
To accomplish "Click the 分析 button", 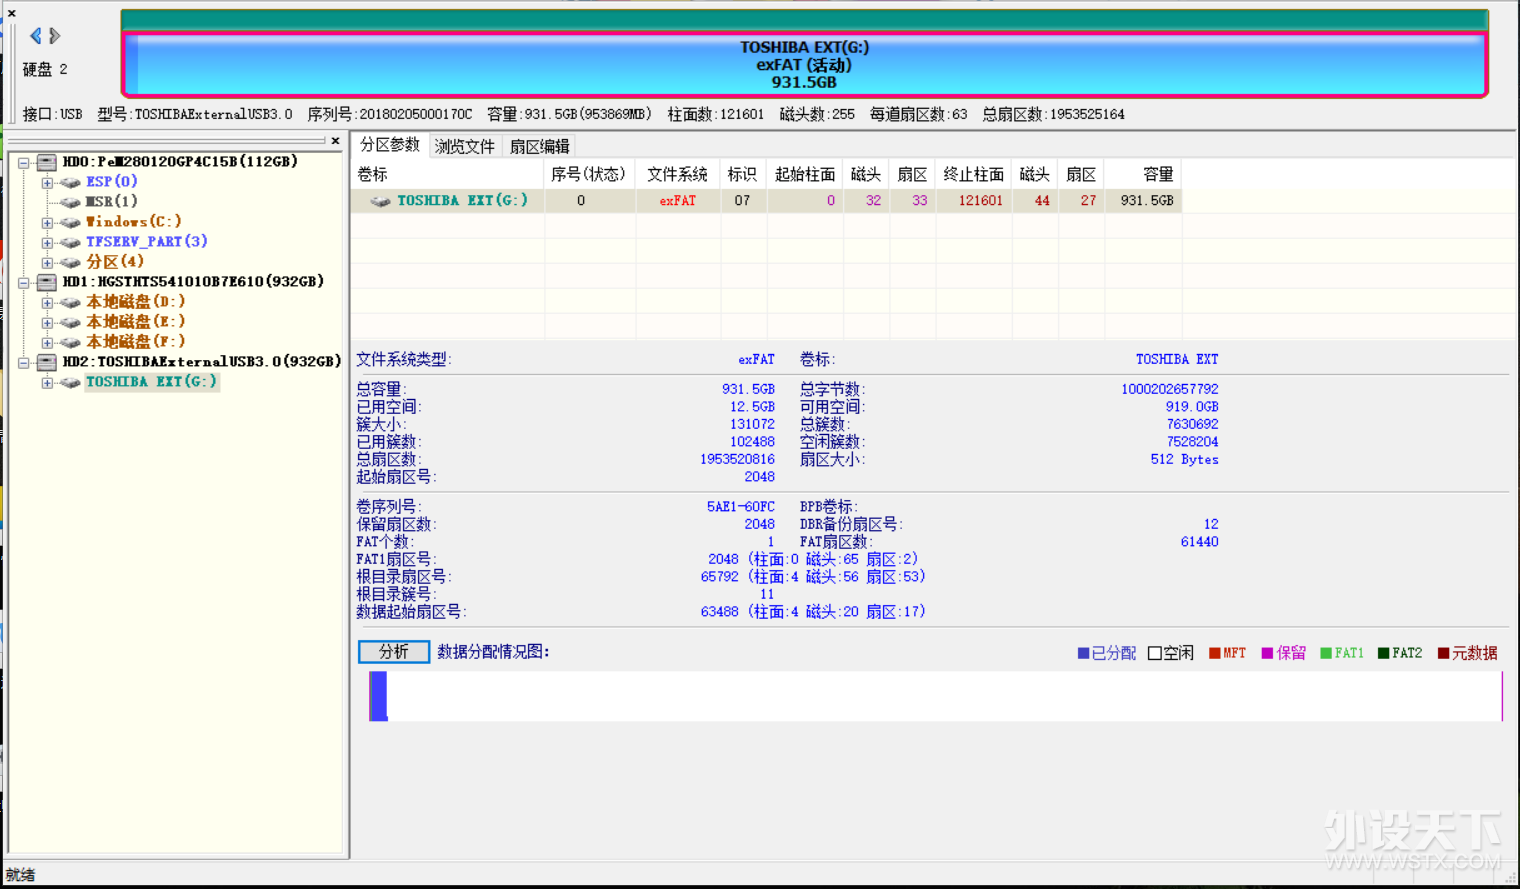I will 394,652.
